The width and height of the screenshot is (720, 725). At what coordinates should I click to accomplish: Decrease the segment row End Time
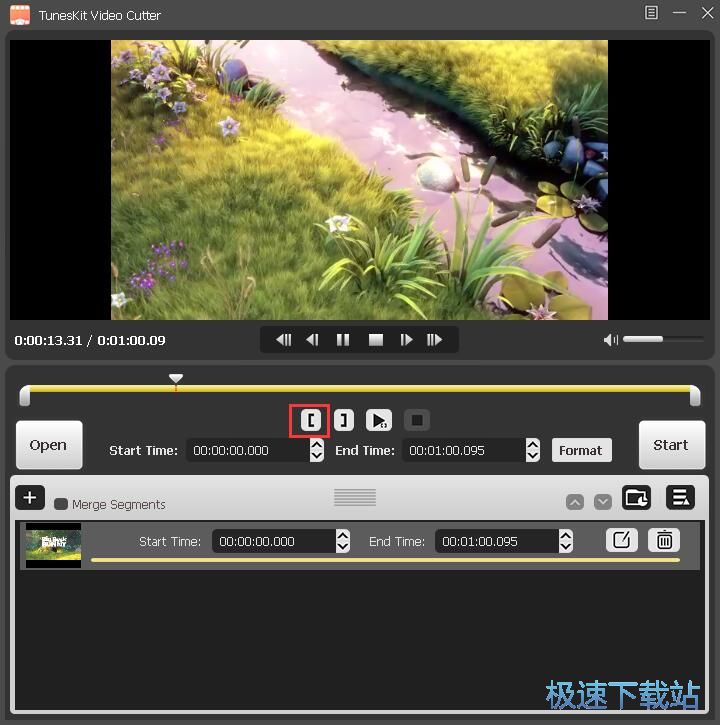point(566,547)
